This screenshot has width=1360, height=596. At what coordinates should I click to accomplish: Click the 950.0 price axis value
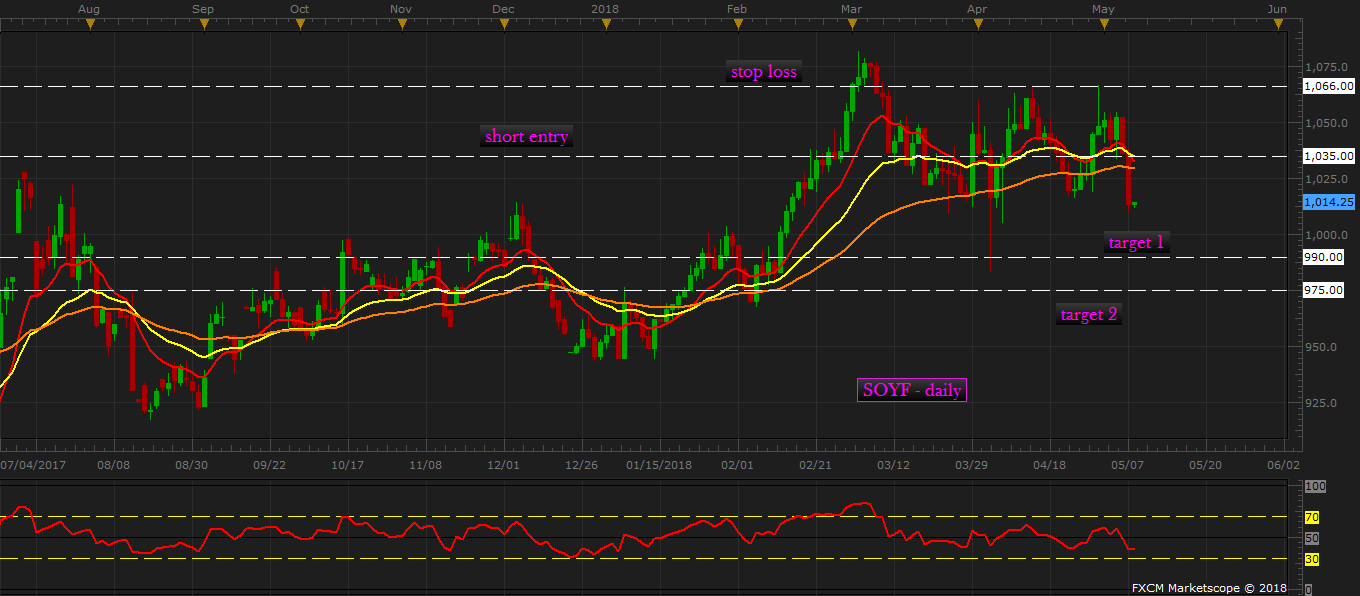pyautogui.click(x=1323, y=347)
